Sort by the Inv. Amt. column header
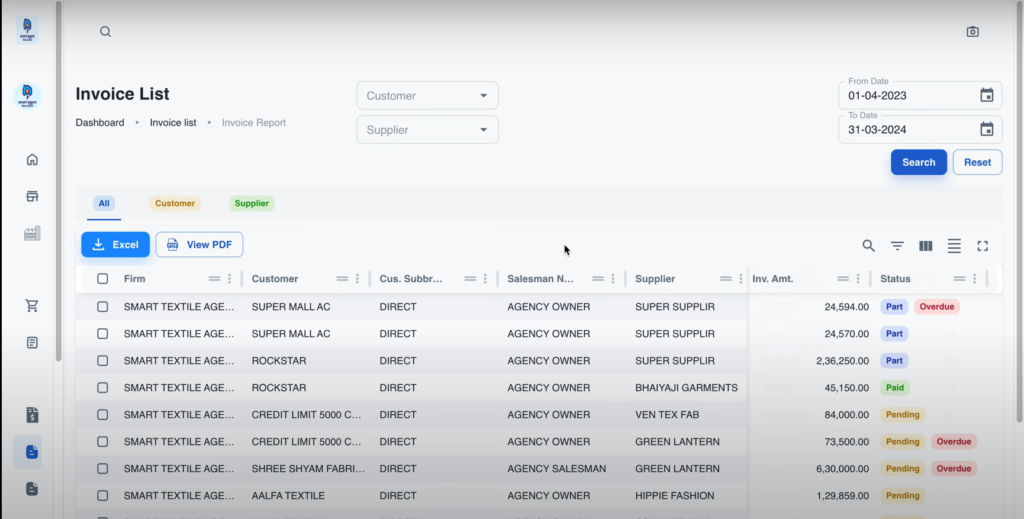Image resolution: width=1024 pixels, height=519 pixels. (773, 279)
